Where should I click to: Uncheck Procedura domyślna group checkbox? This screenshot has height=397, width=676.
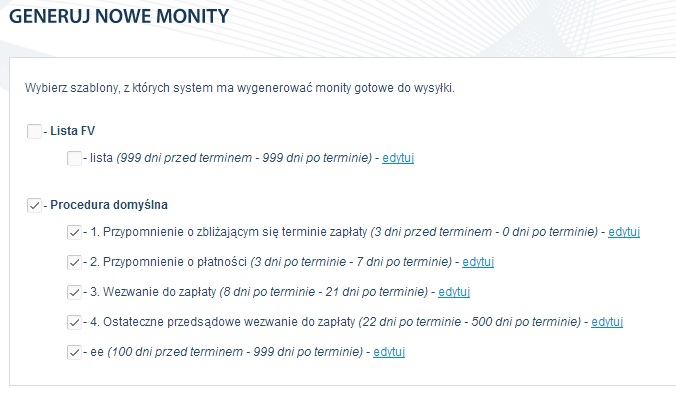coord(34,205)
